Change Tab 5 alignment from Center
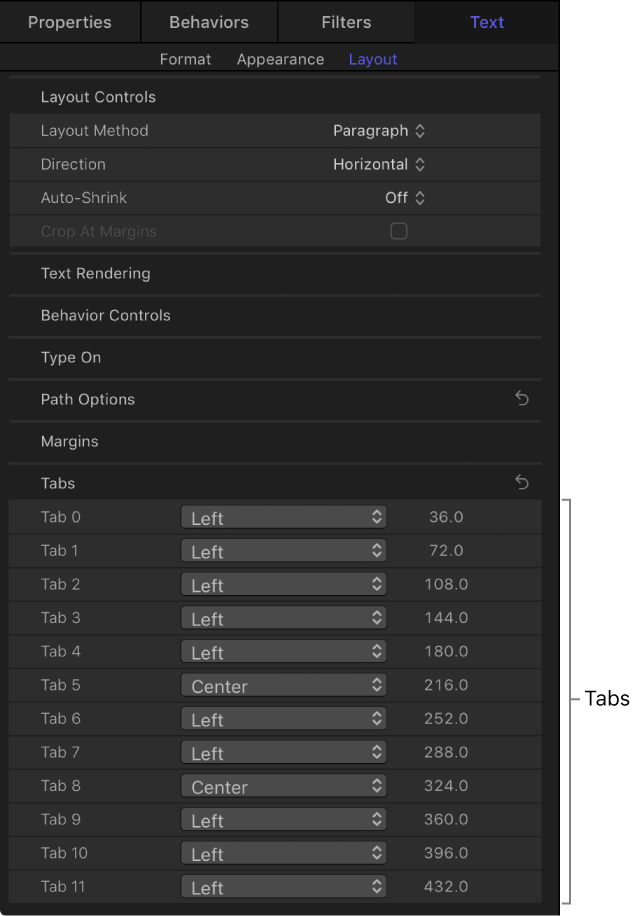Screen dimensions: 638x916 pyautogui.click(x=283, y=685)
